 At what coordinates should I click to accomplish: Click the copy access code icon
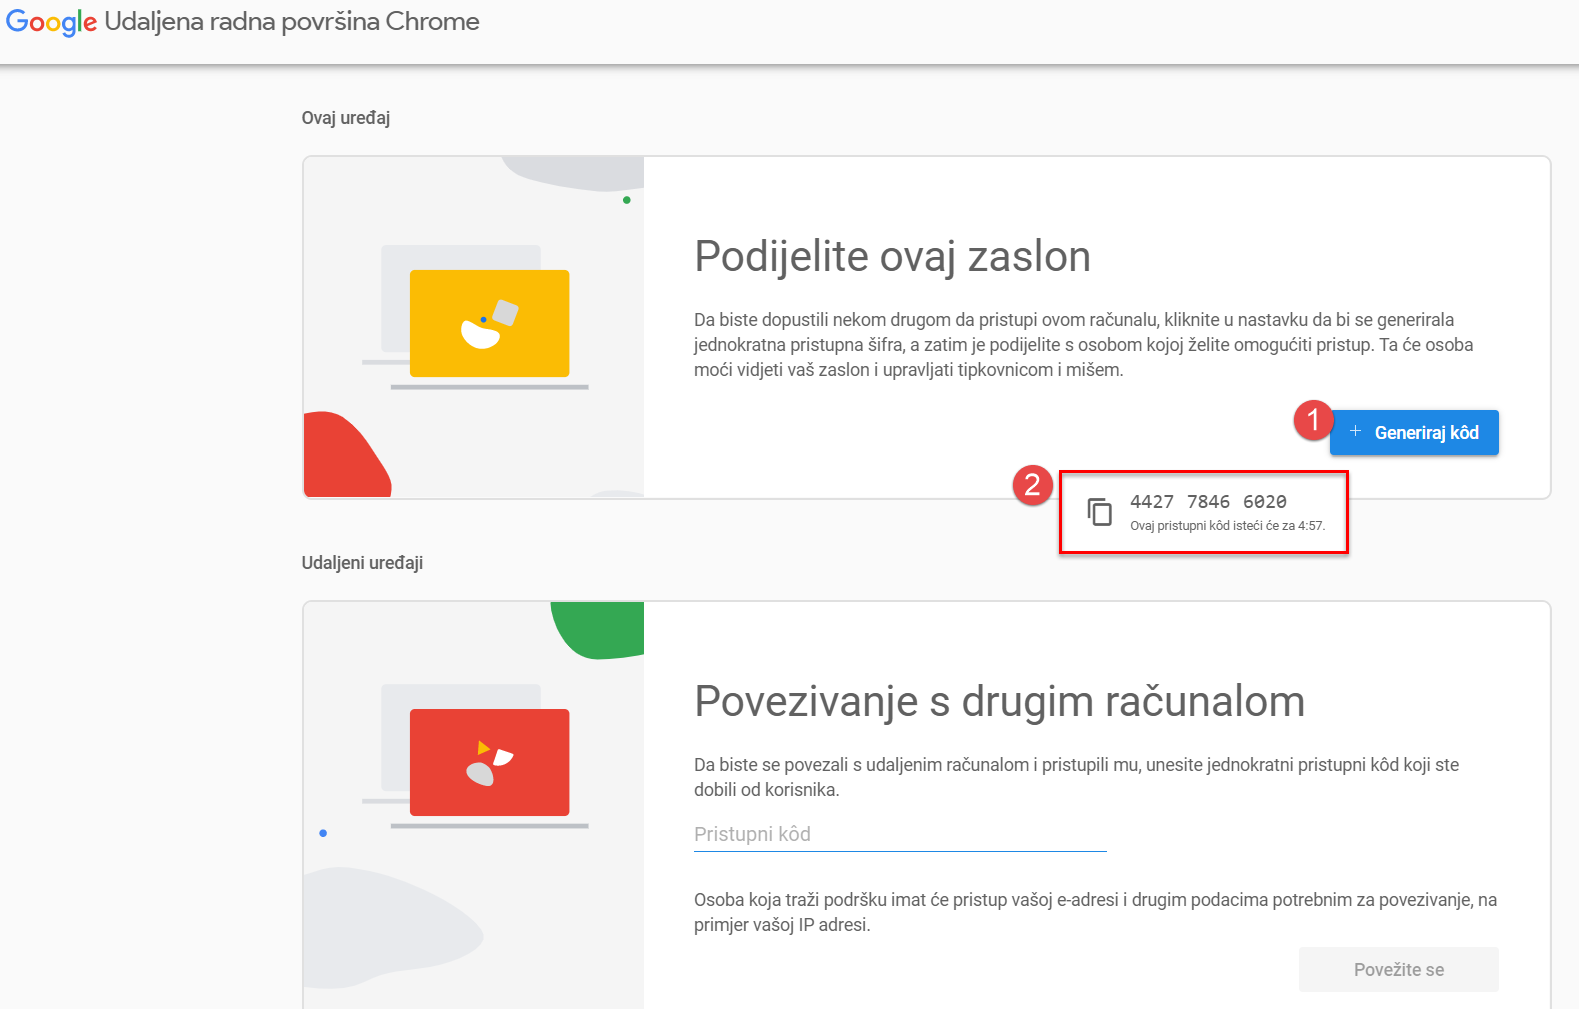tap(1100, 512)
